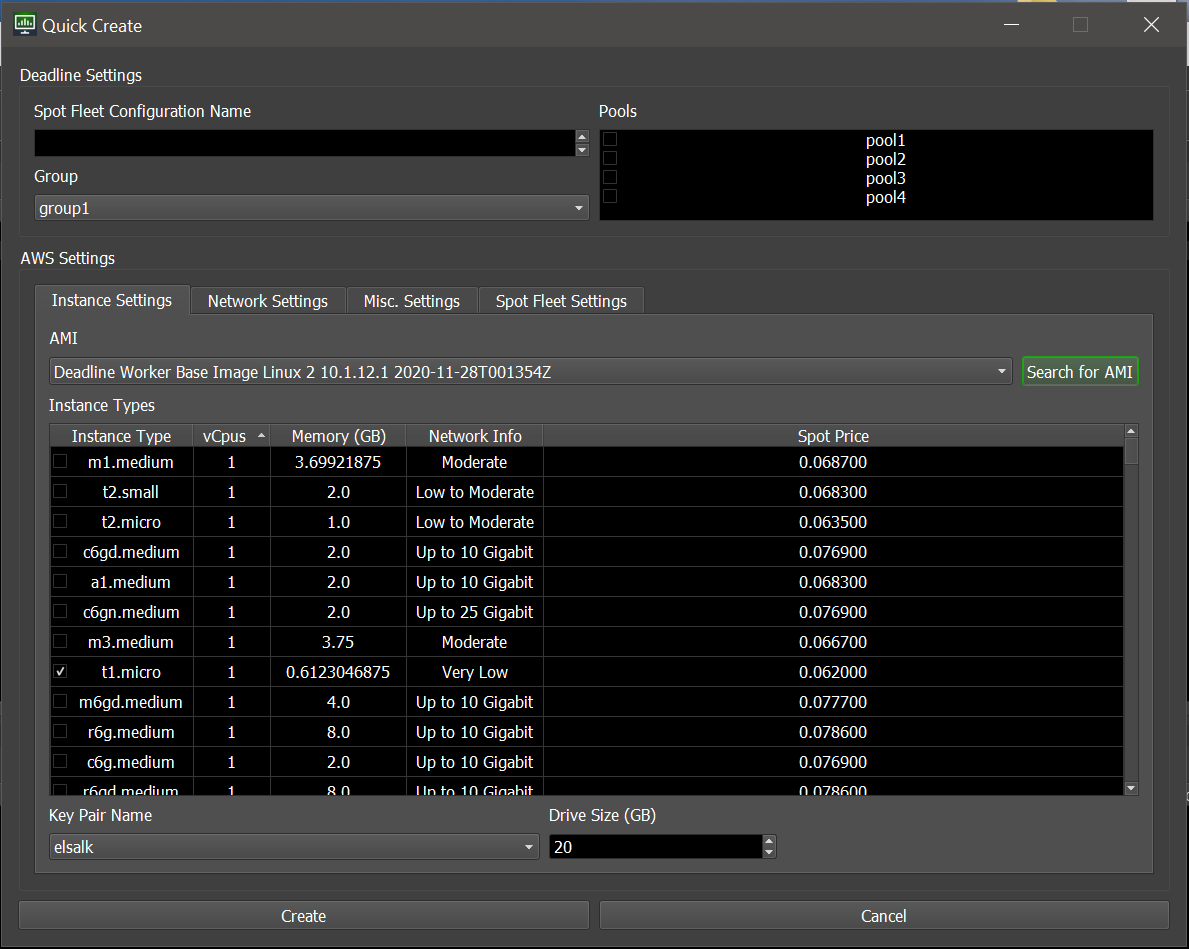Tick the c6gd.medium instance checkbox

(x=61, y=551)
